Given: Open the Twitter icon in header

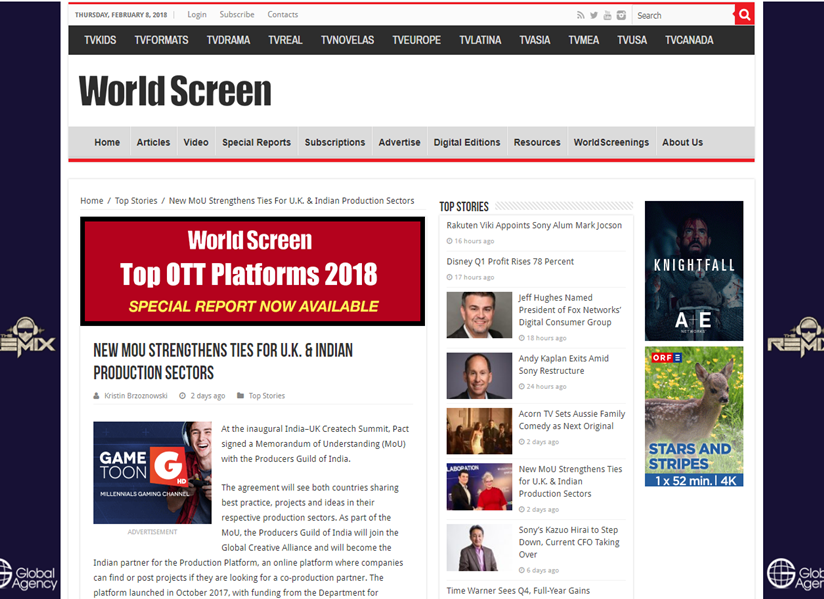Looking at the screenshot, I should tap(594, 15).
